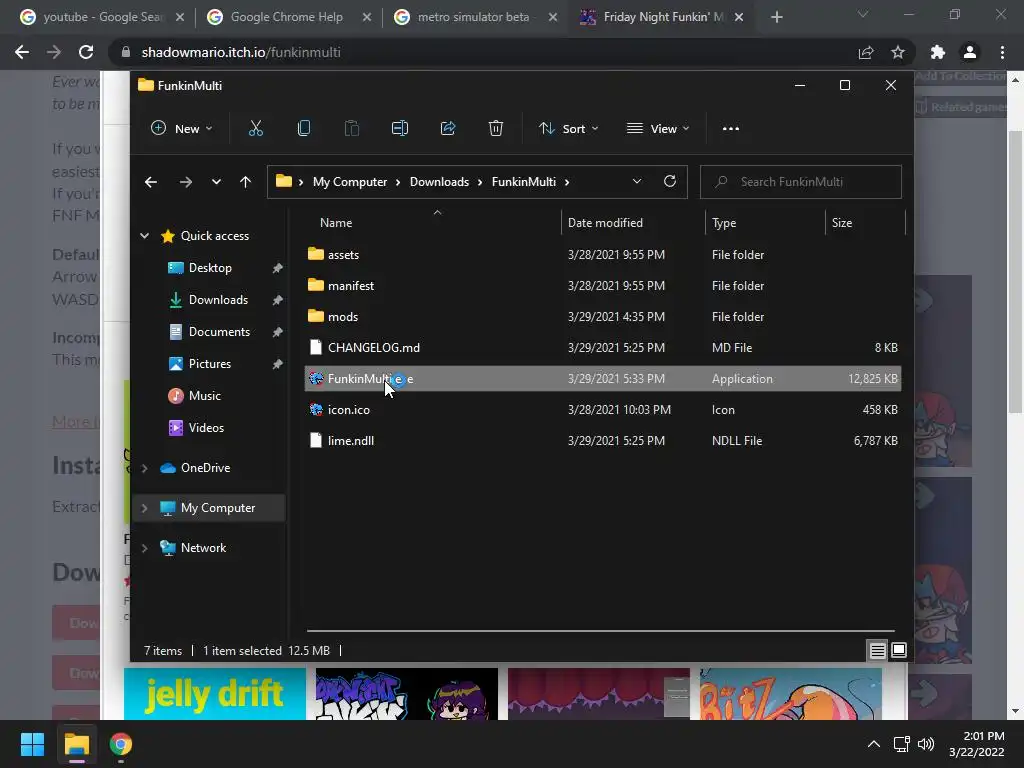Viewport: 1024px width, 768px height.
Task: Click Chrome icon on taskbar
Action: [x=121, y=744]
